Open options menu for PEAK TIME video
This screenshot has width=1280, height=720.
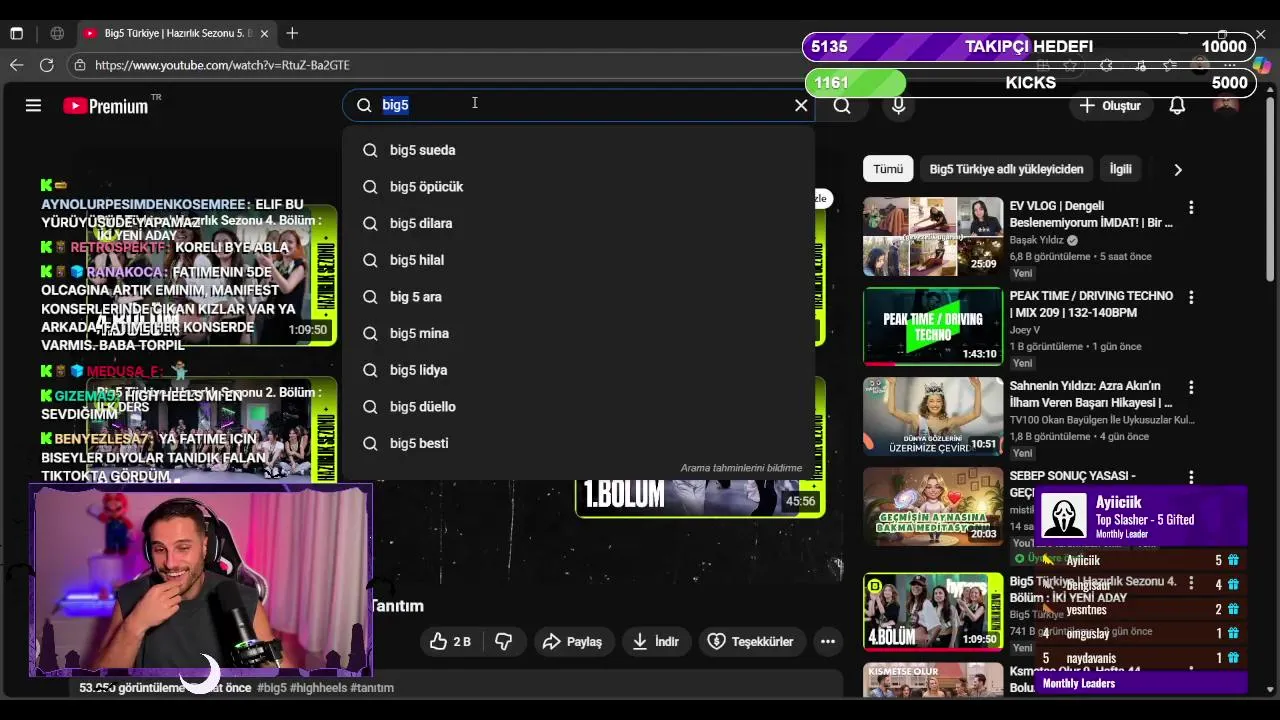(x=1191, y=298)
